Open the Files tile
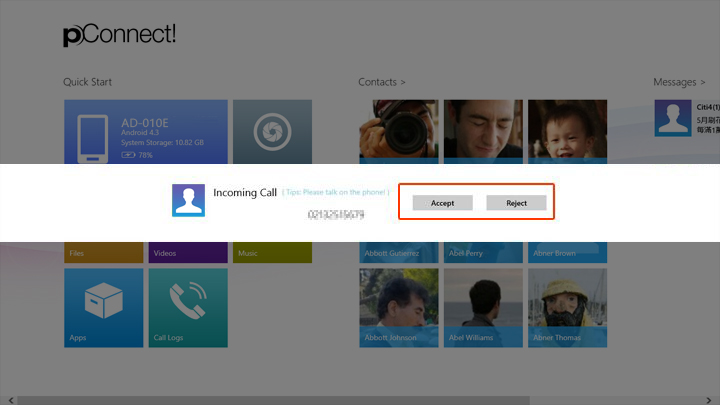 pyautogui.click(x=104, y=252)
